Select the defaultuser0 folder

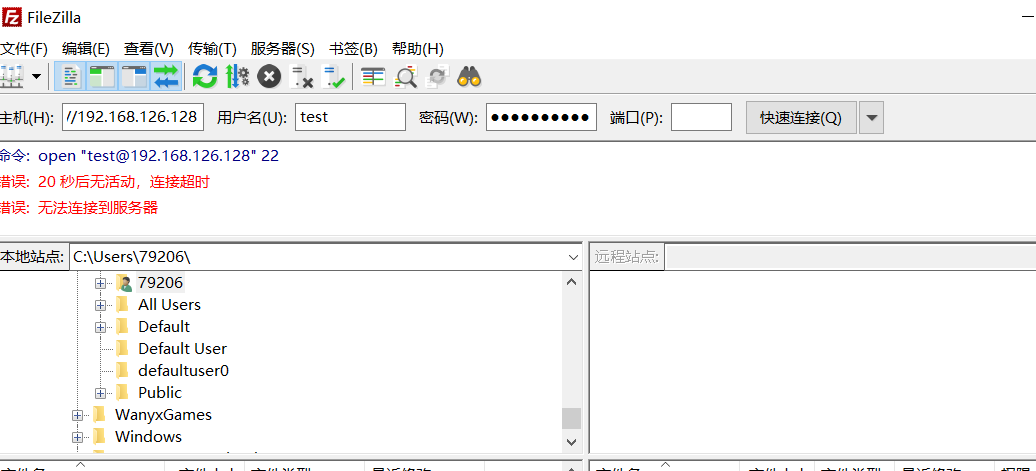[x=184, y=371]
